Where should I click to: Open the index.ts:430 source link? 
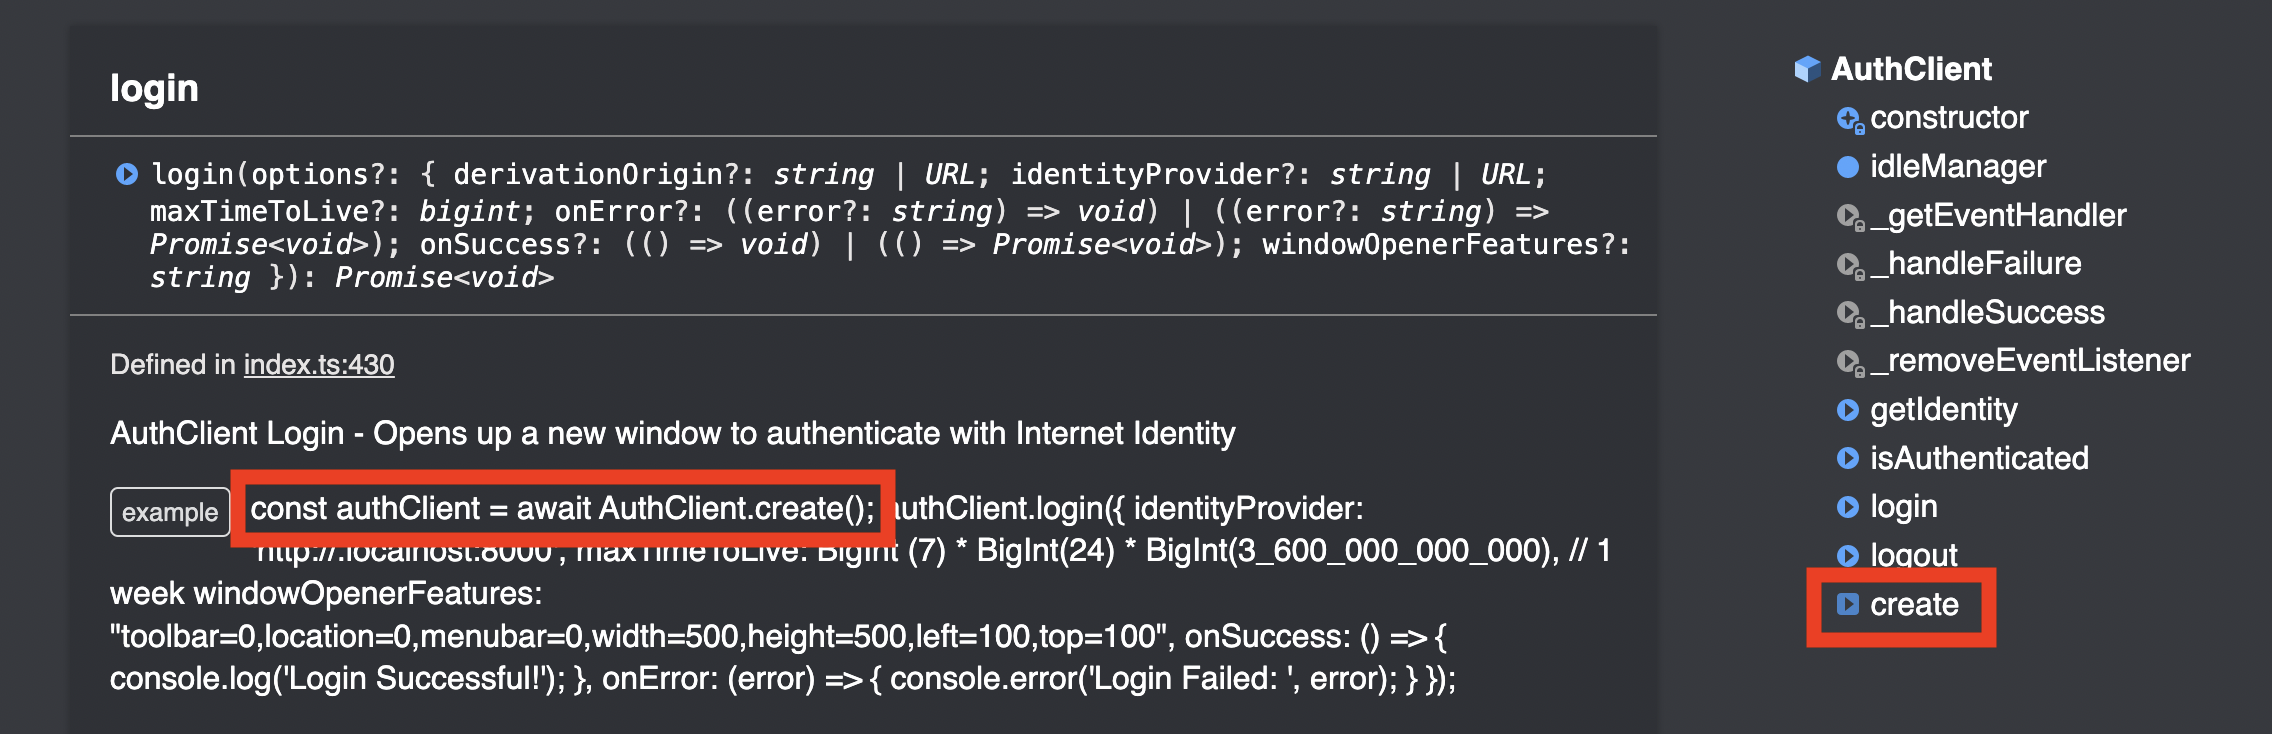(319, 364)
